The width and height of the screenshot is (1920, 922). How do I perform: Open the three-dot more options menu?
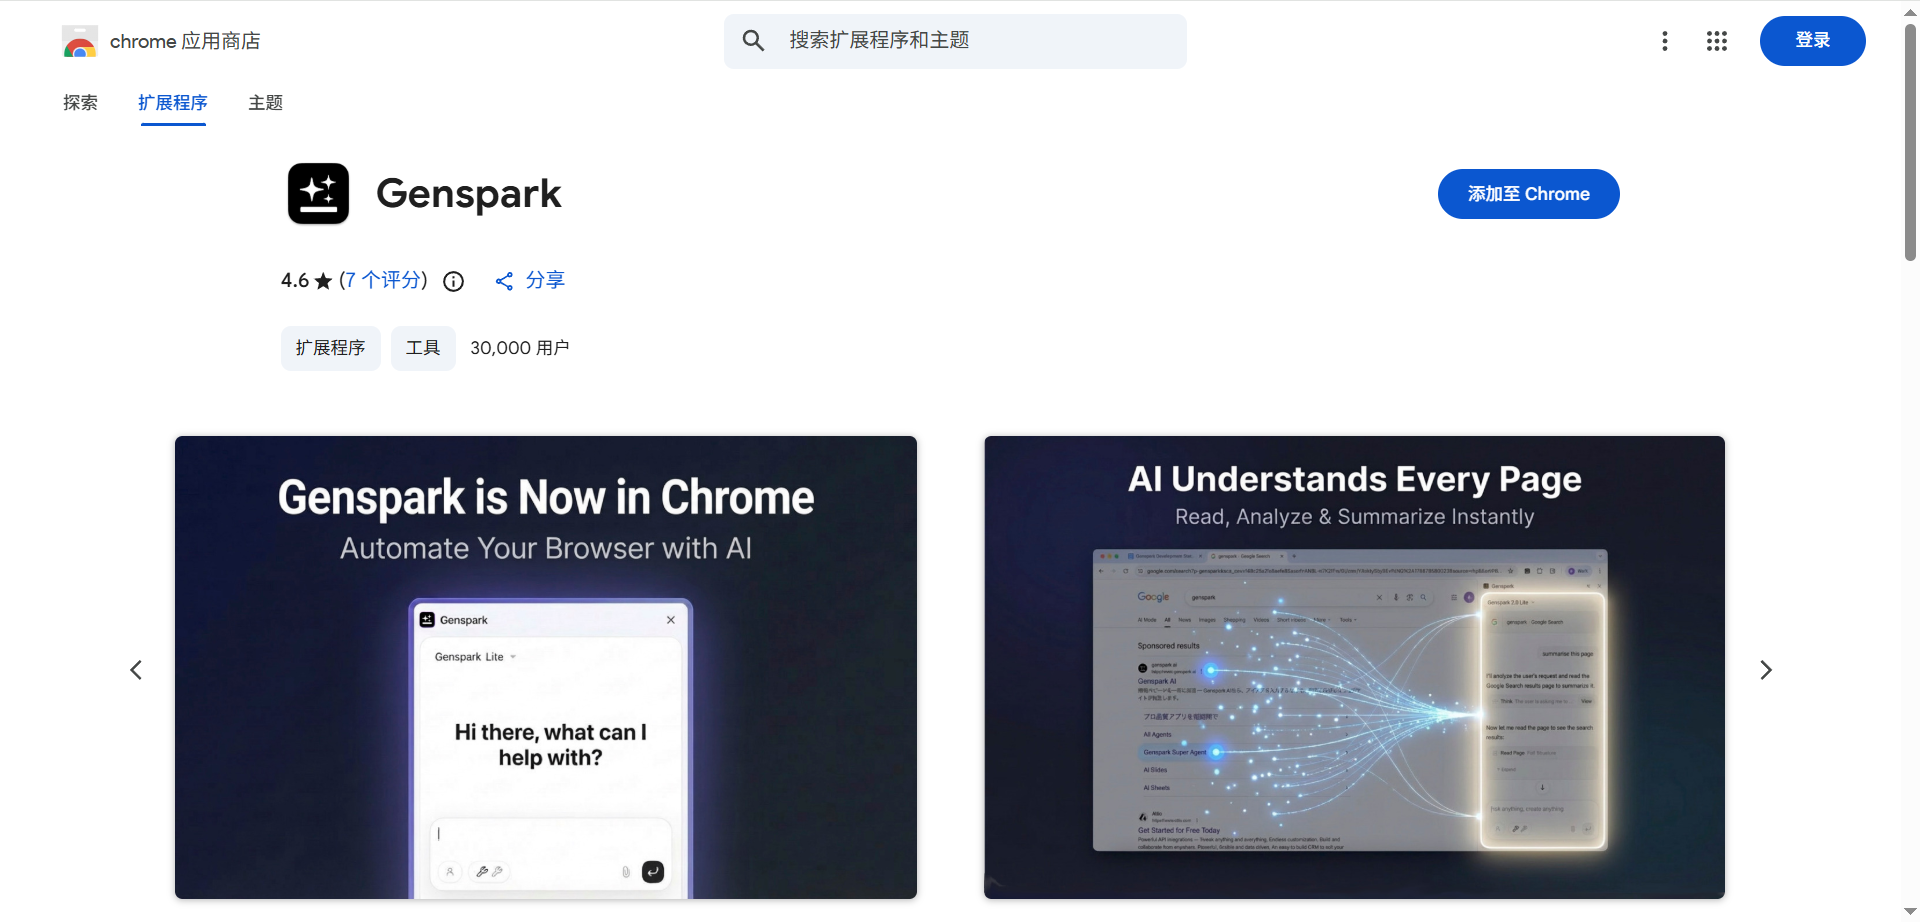pos(1665,41)
